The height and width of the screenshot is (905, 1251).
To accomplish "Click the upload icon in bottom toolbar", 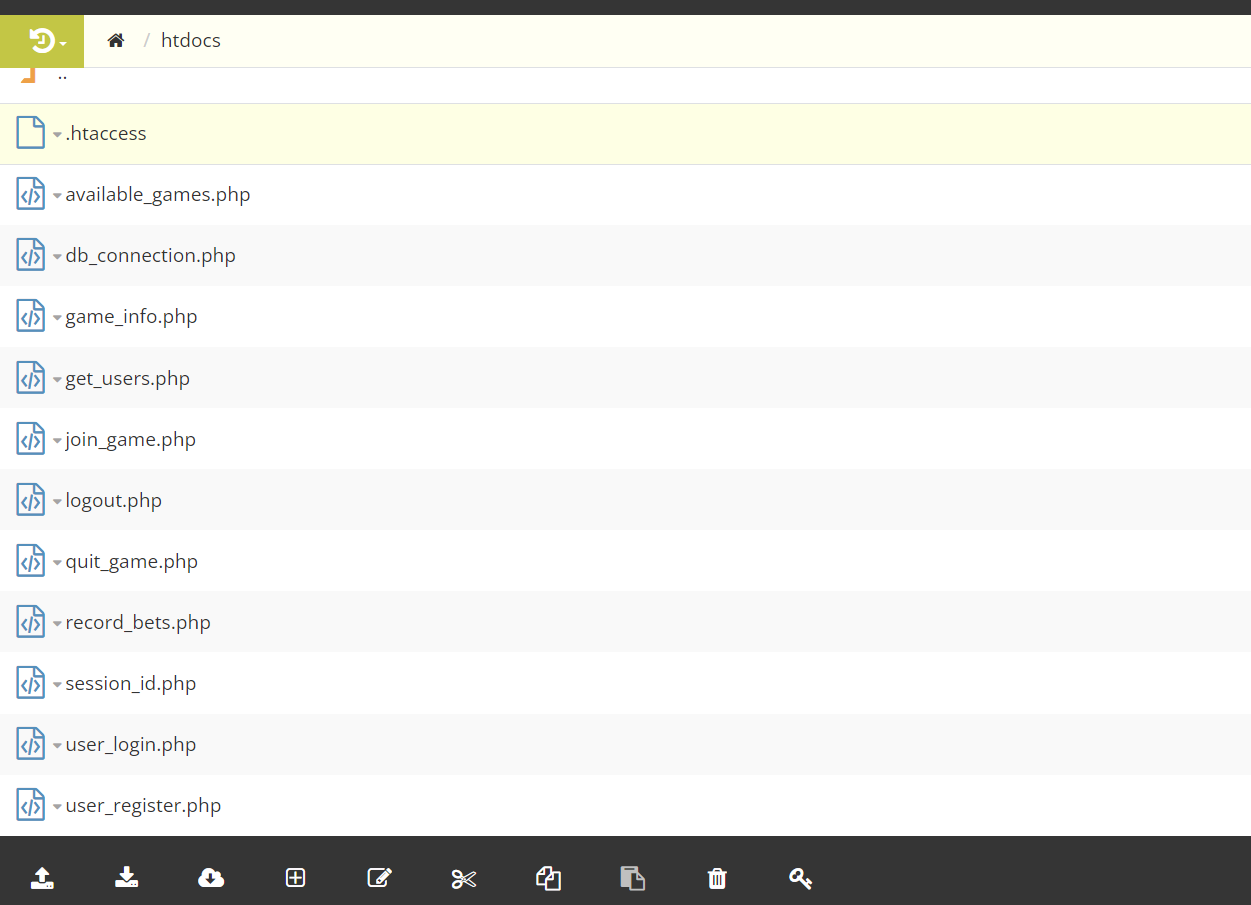I will click(x=42, y=878).
